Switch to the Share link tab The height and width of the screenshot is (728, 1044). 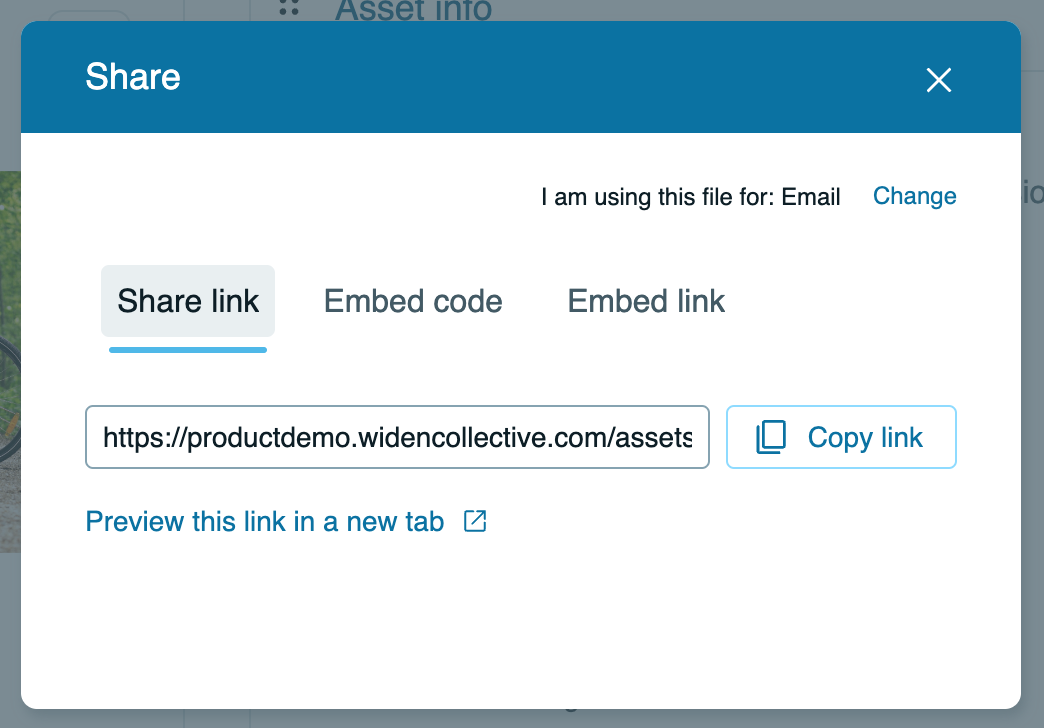pos(188,301)
